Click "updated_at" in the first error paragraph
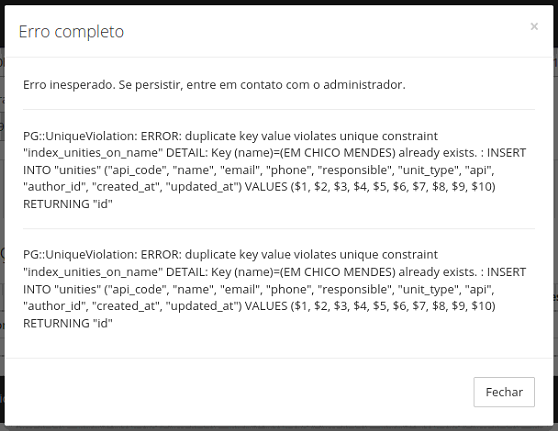Viewport: 558px width, 431px height. coord(202,187)
